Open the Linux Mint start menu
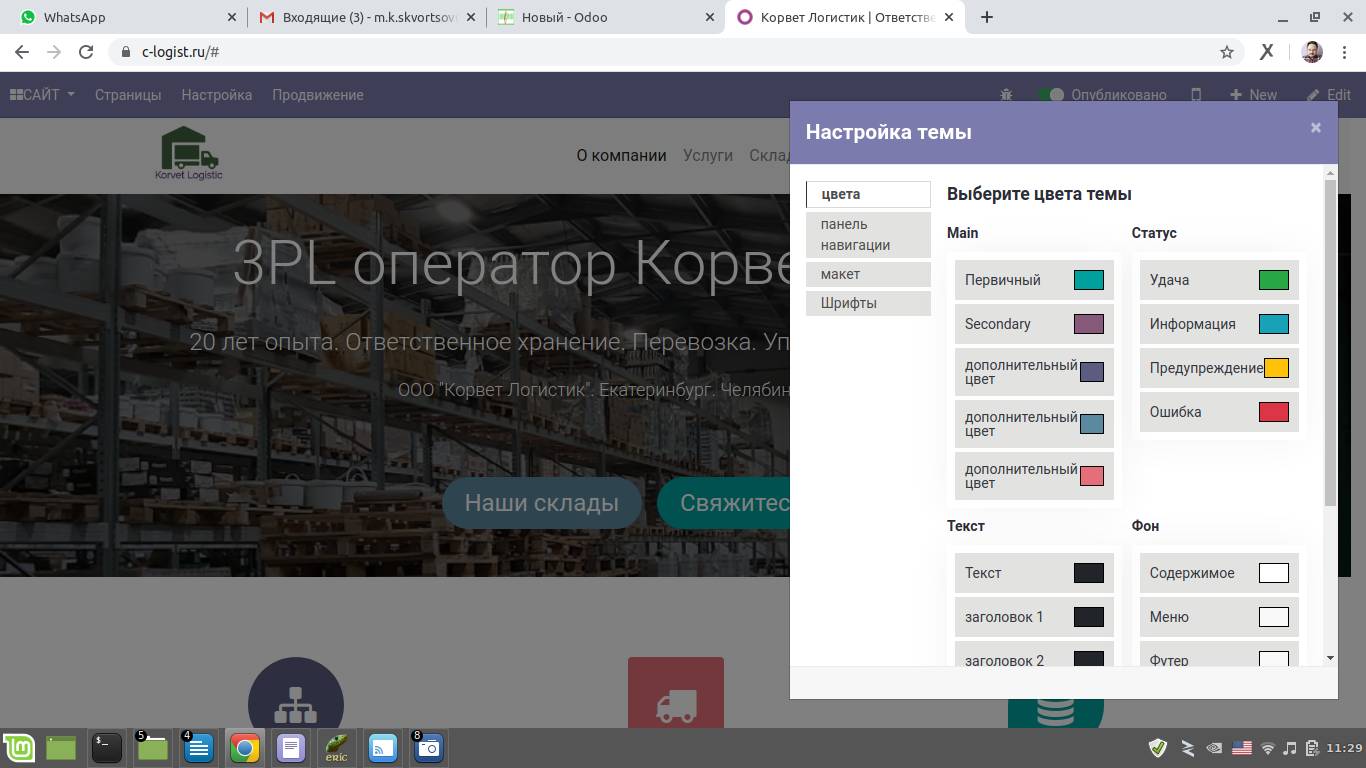1366x768 pixels. point(20,747)
